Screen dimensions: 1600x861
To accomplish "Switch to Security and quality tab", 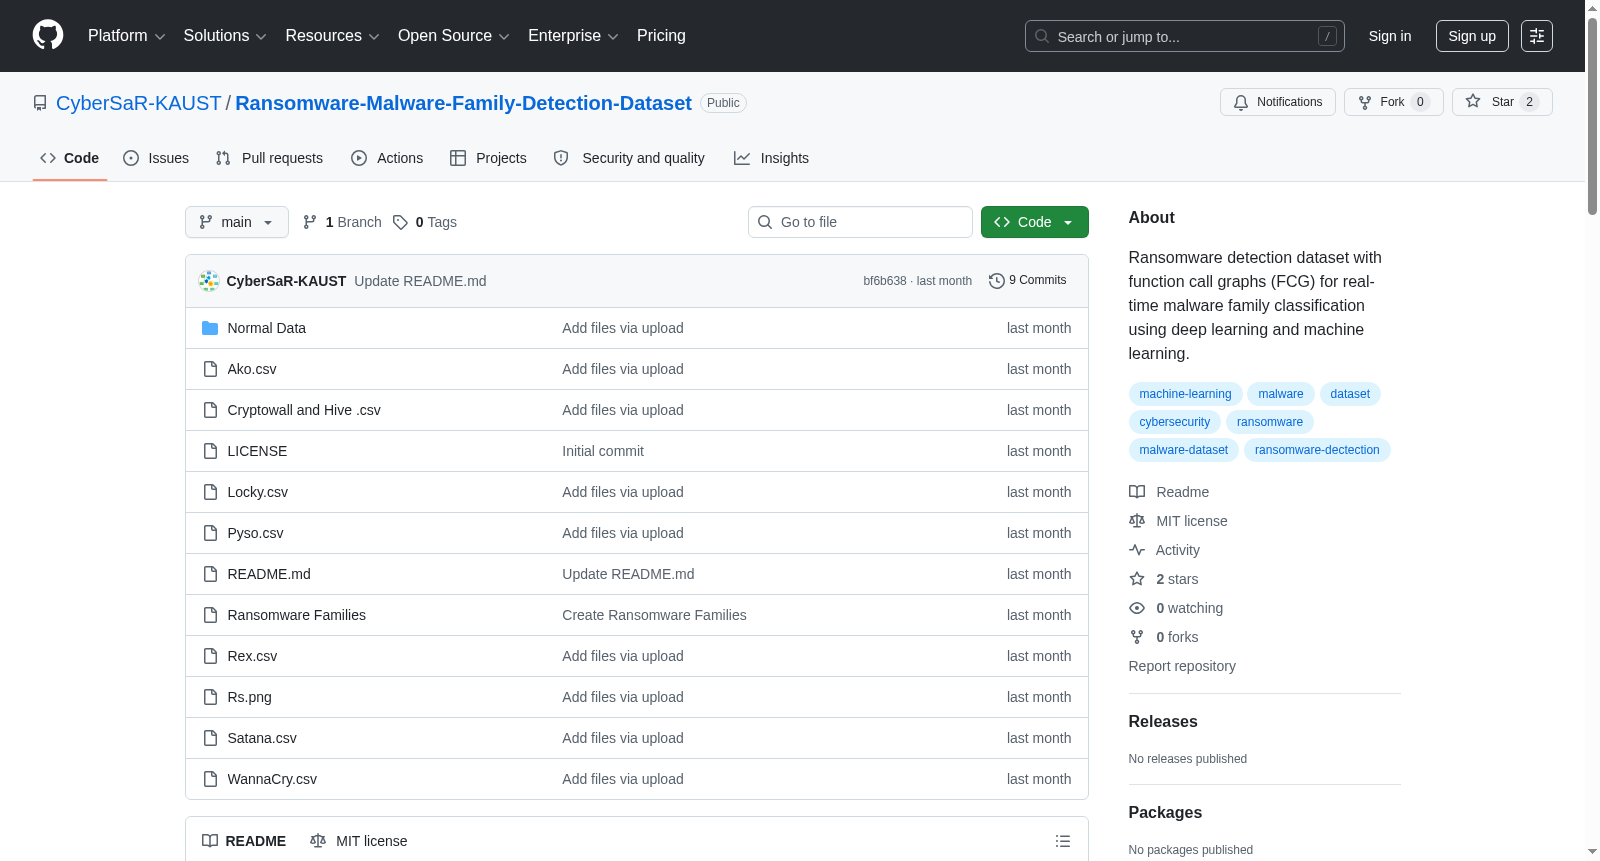I will tap(629, 158).
